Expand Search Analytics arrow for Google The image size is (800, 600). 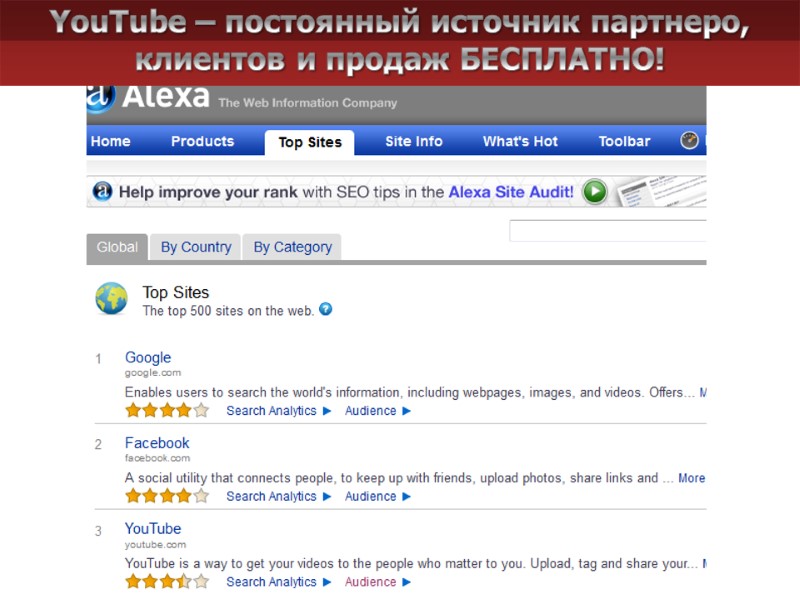click(x=327, y=411)
